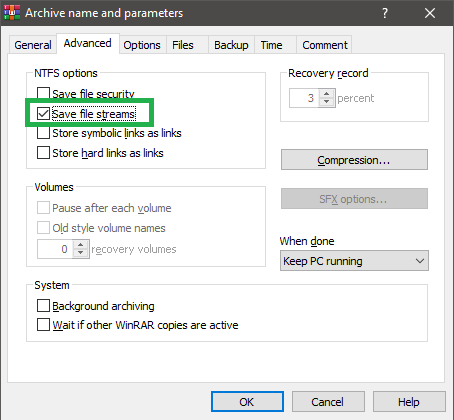Viewport: 454px width, 420px height.
Task: Decrease the recovery record percent with the down arrow
Action: 327,102
